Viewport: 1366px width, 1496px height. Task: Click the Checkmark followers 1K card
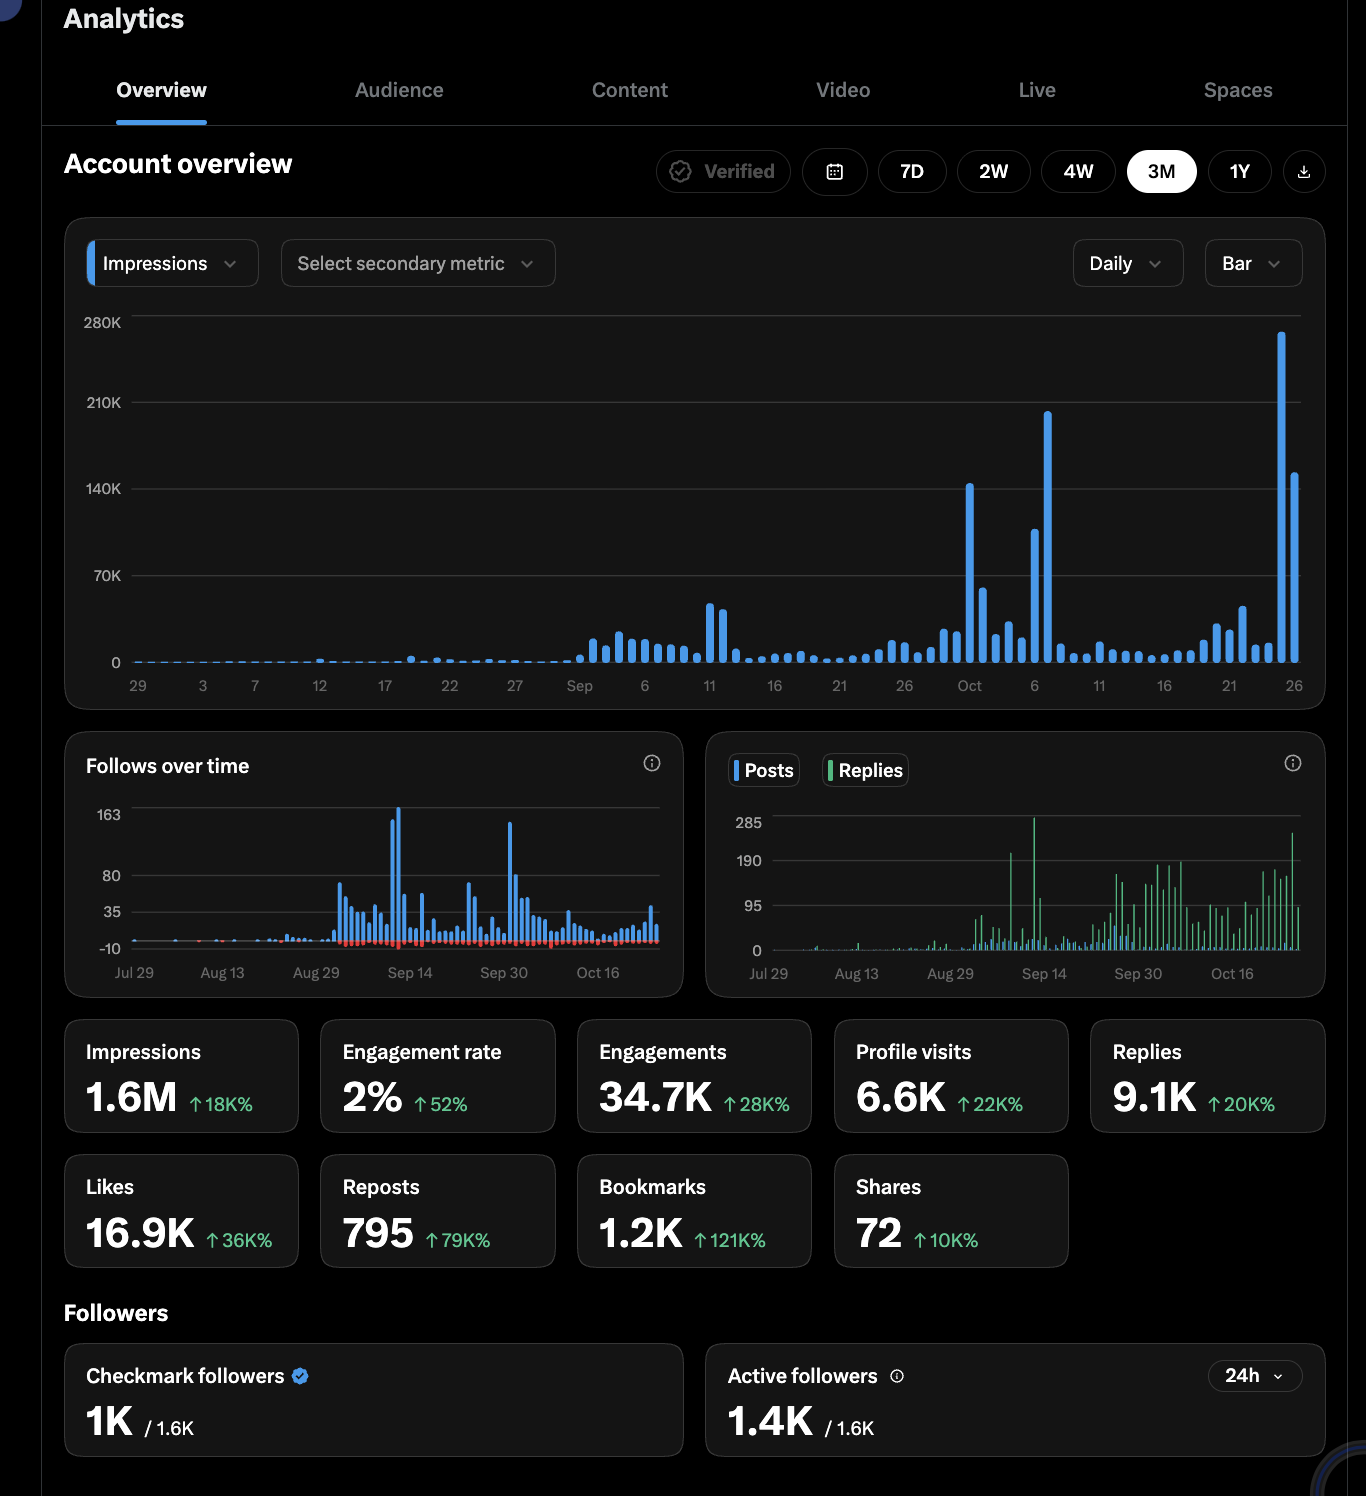pos(374,1400)
